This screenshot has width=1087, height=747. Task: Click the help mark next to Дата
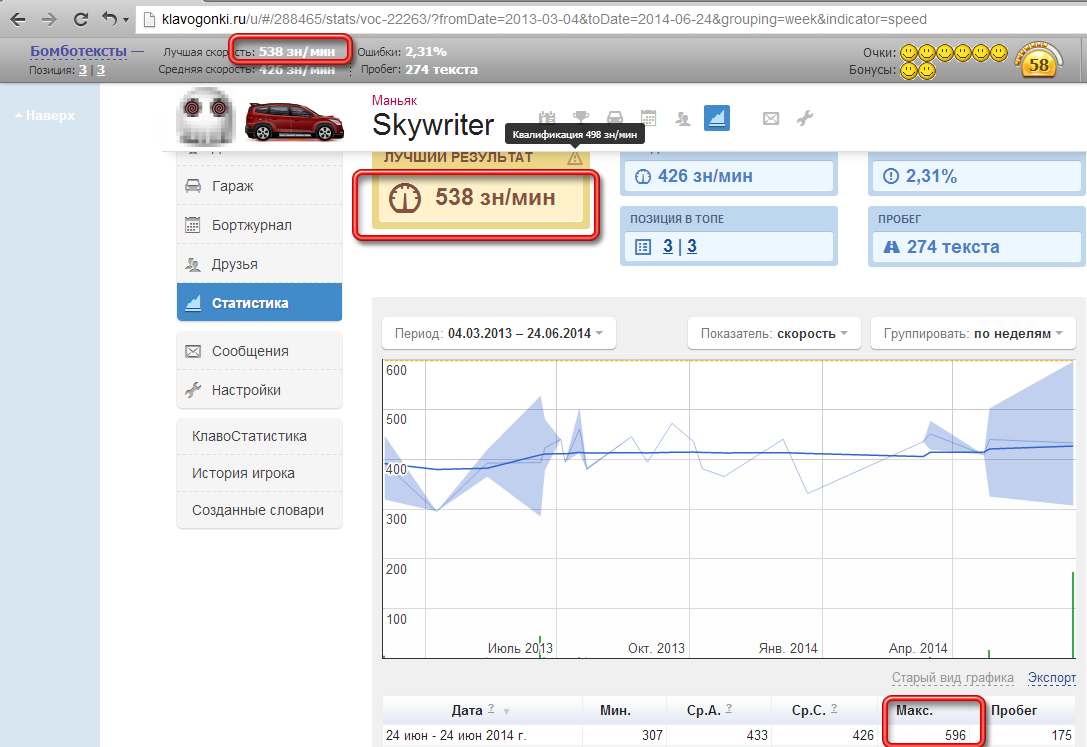491,708
